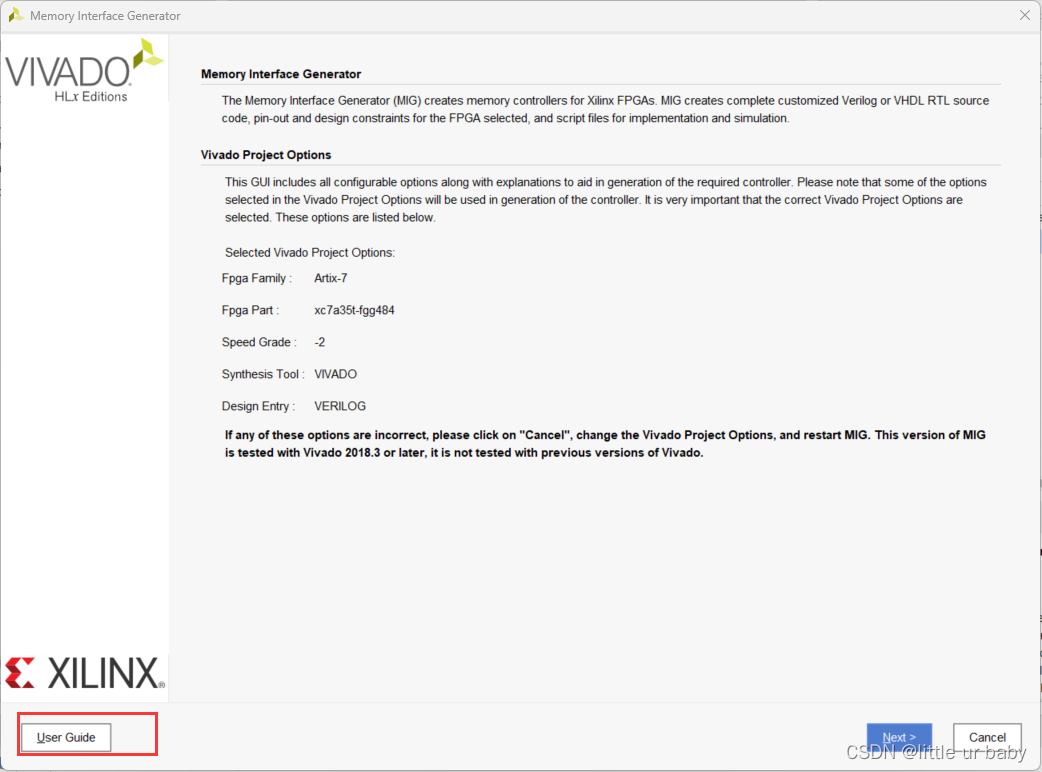Cancel the Memory Interface Generator wizard
The height and width of the screenshot is (772, 1042).
[987, 737]
